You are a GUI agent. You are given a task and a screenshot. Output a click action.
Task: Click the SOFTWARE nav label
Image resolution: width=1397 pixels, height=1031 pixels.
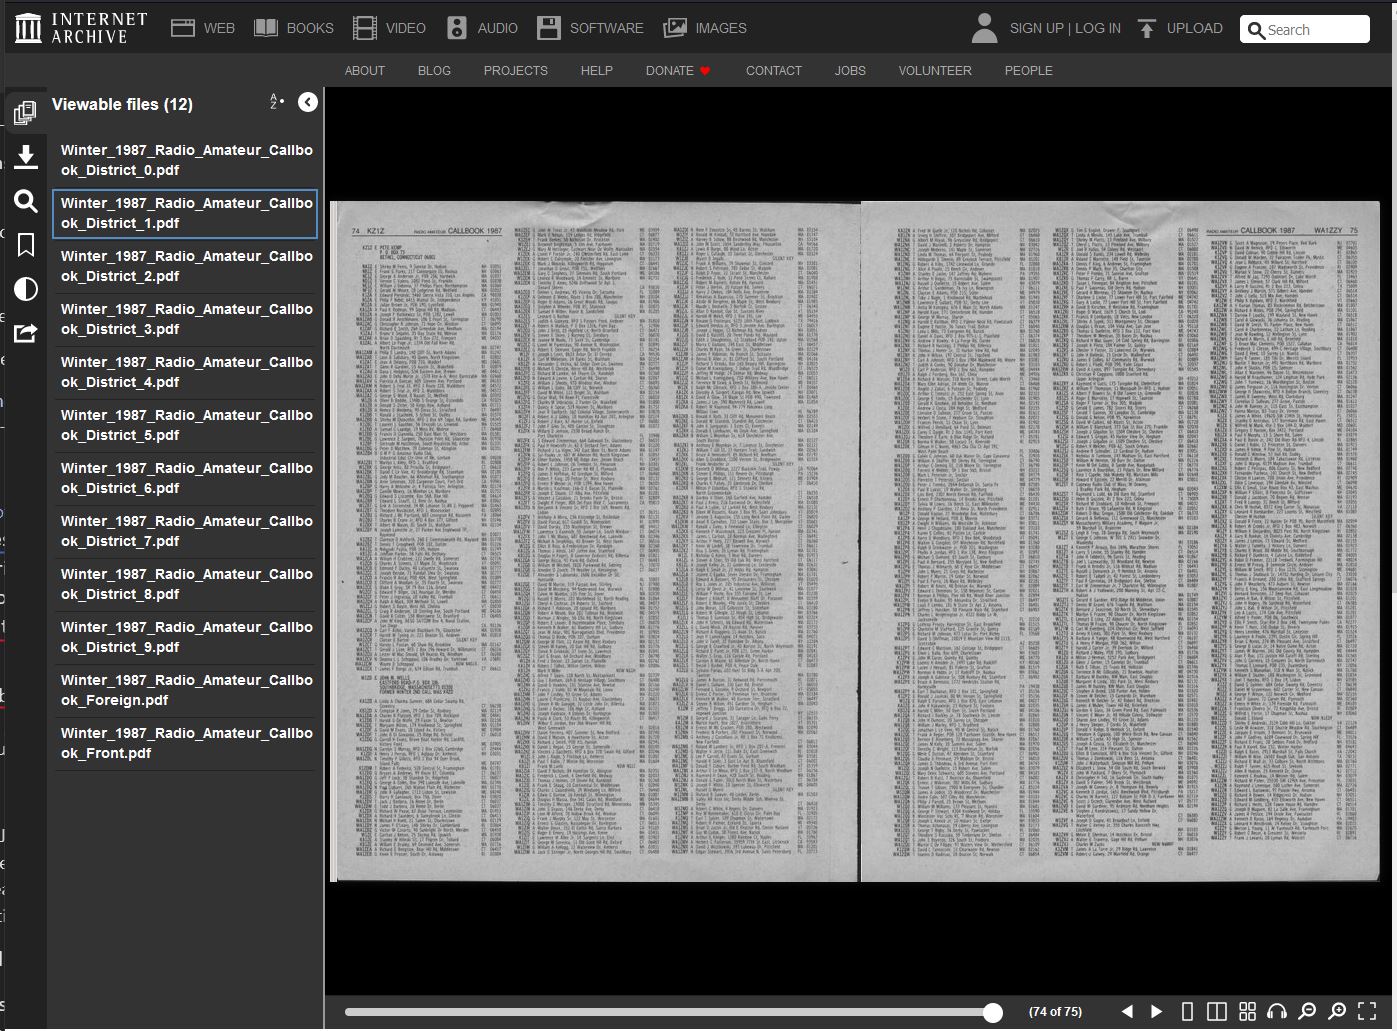(x=607, y=28)
